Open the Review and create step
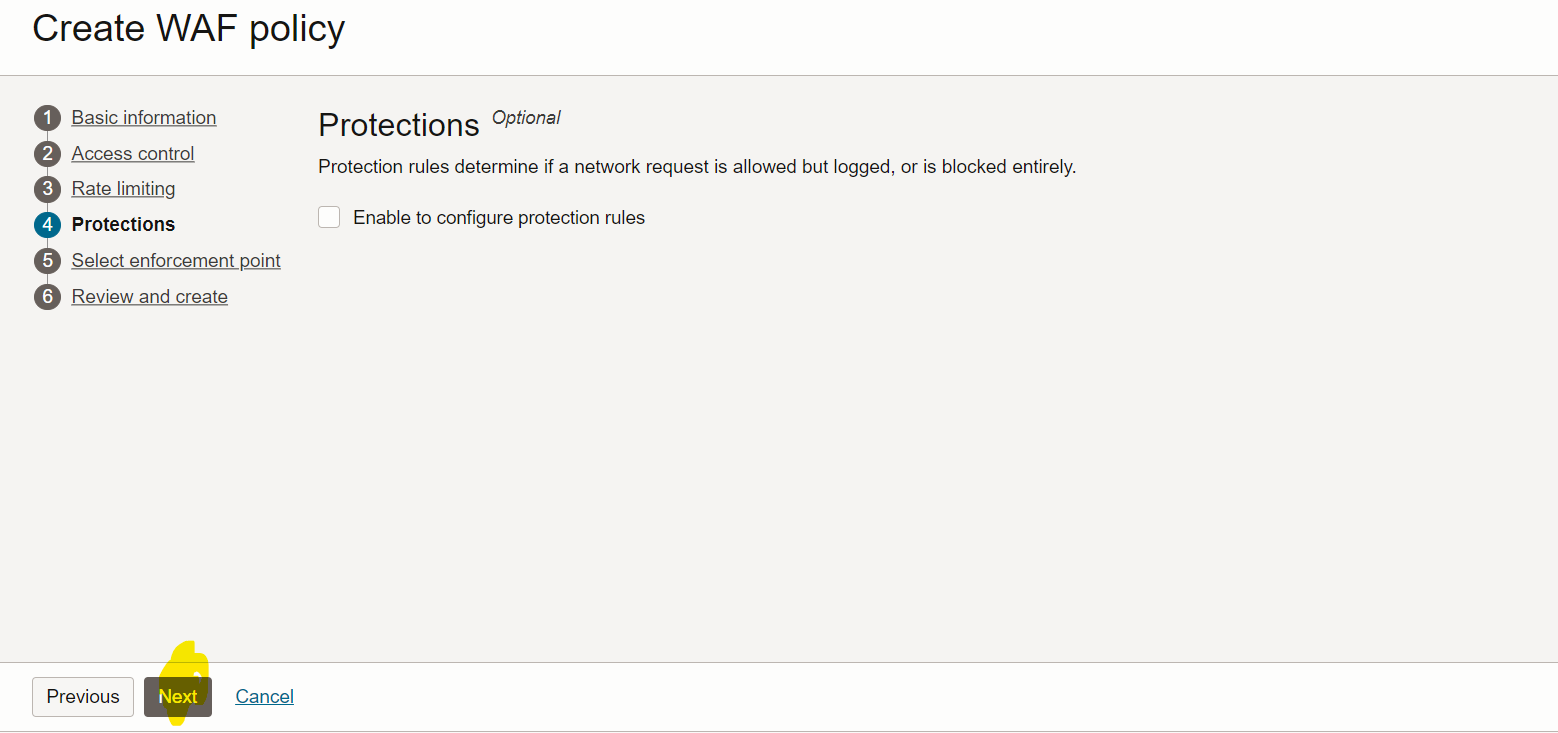This screenshot has height=733, width=1558. point(149,296)
